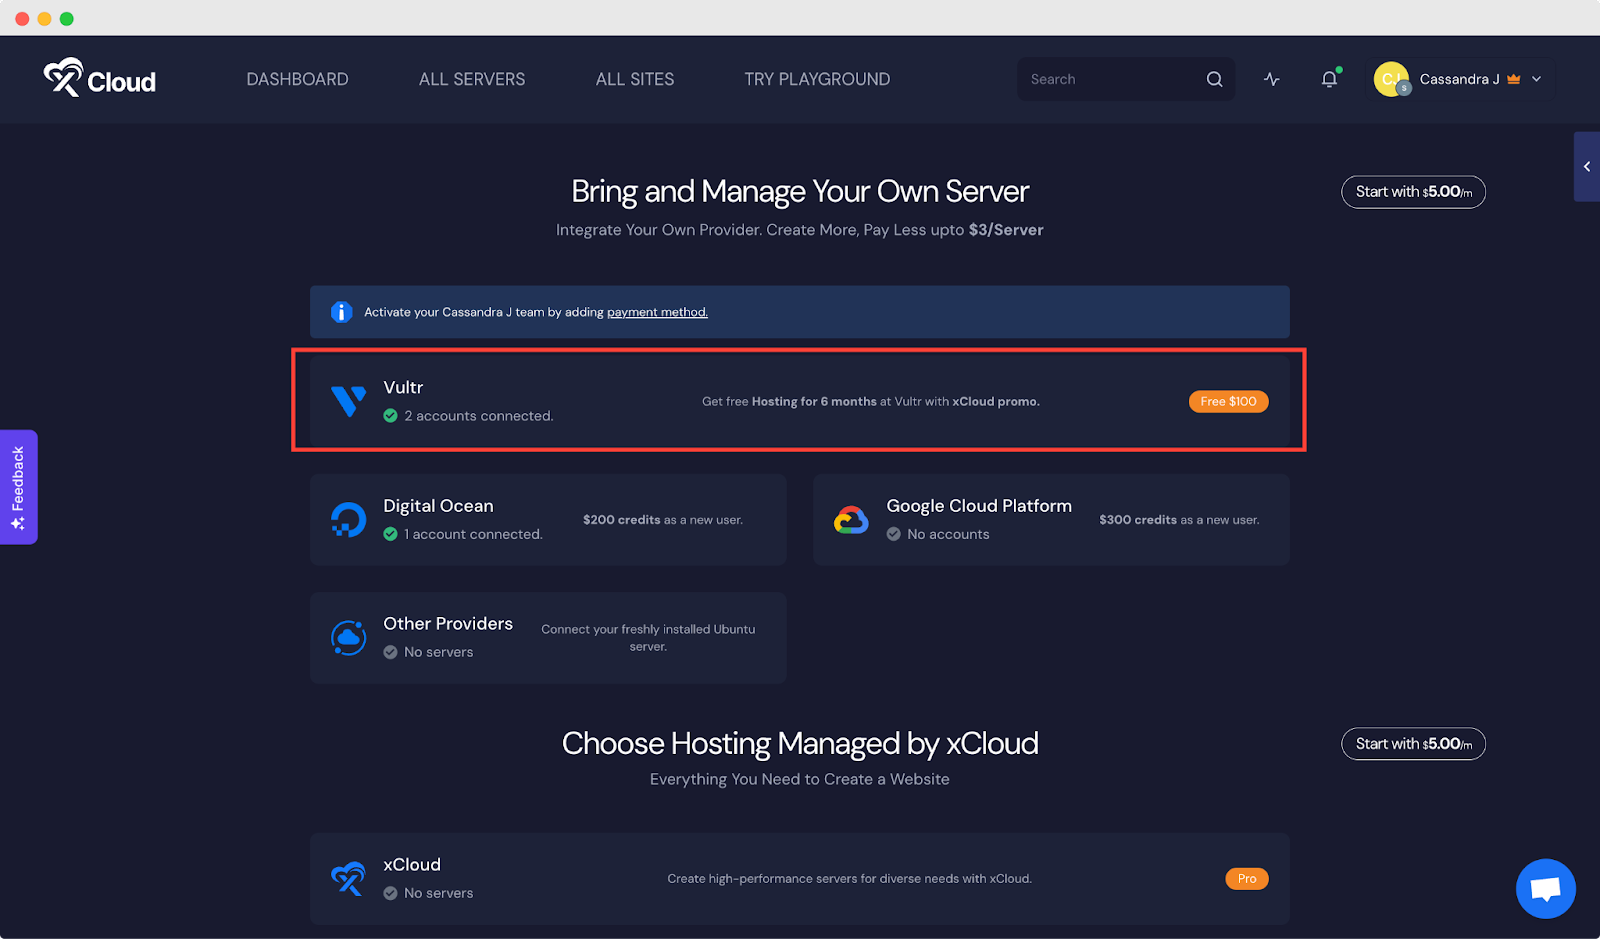Click the search magnifier icon
Viewport: 1600px width, 939px height.
[x=1214, y=79]
